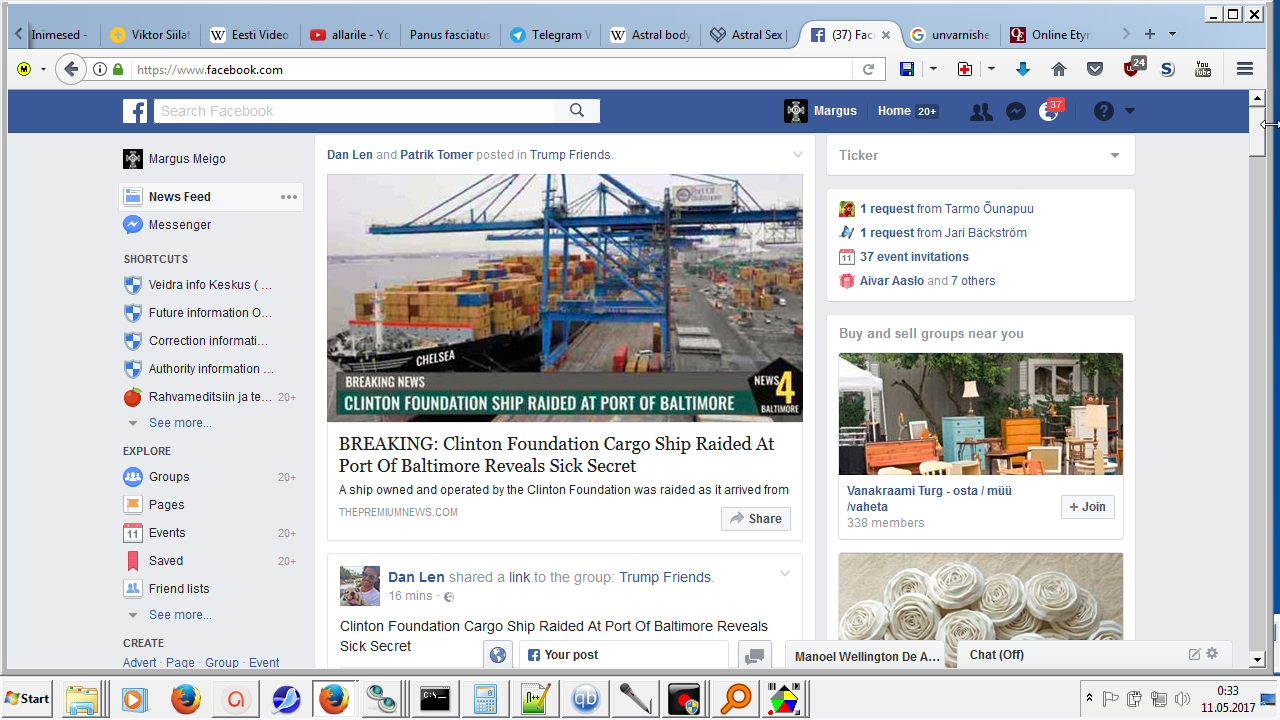1280x720 pixels.
Task: Open dropdown arrow beside the red cross icon
Action: click(991, 69)
